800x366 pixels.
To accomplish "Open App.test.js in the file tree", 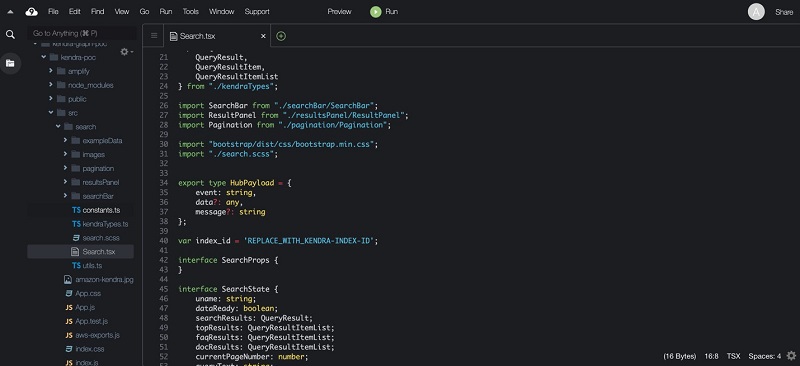I will [x=92, y=321].
